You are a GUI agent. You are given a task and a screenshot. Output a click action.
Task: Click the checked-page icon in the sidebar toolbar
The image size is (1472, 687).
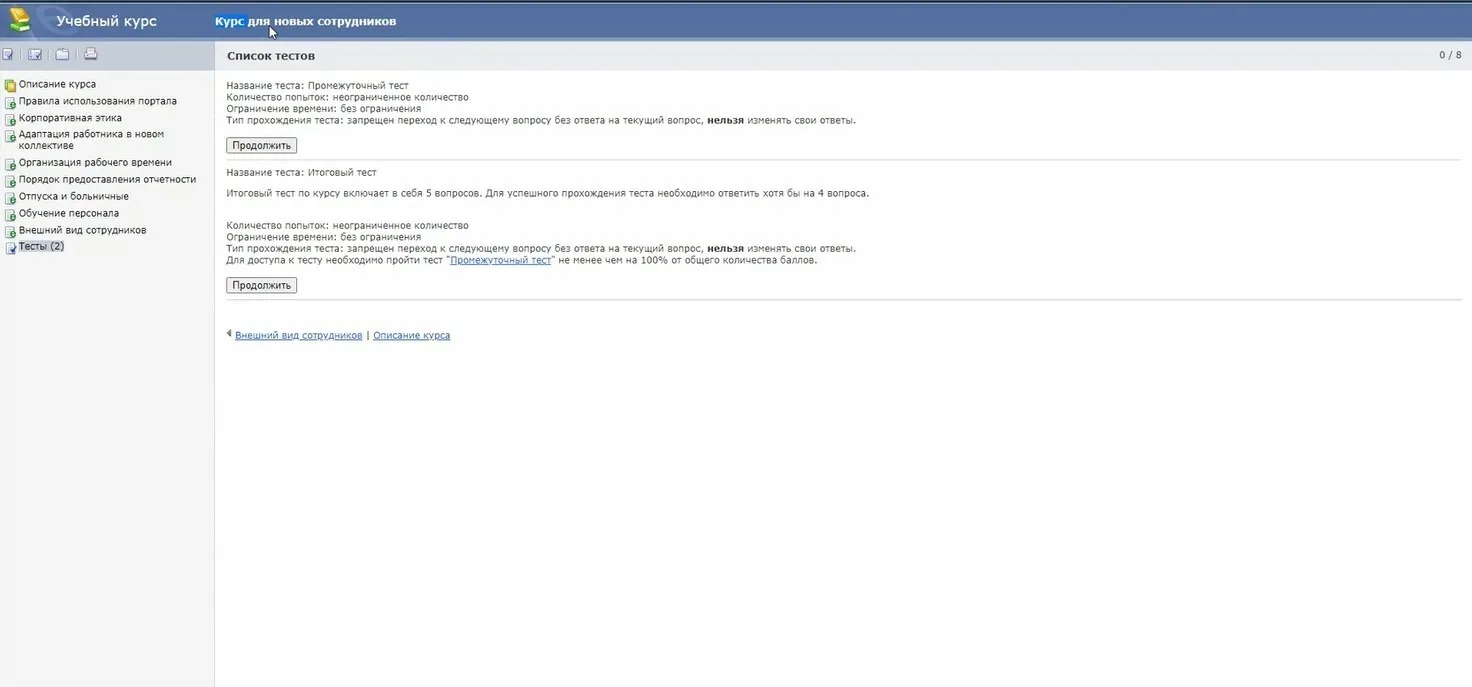tap(8, 55)
